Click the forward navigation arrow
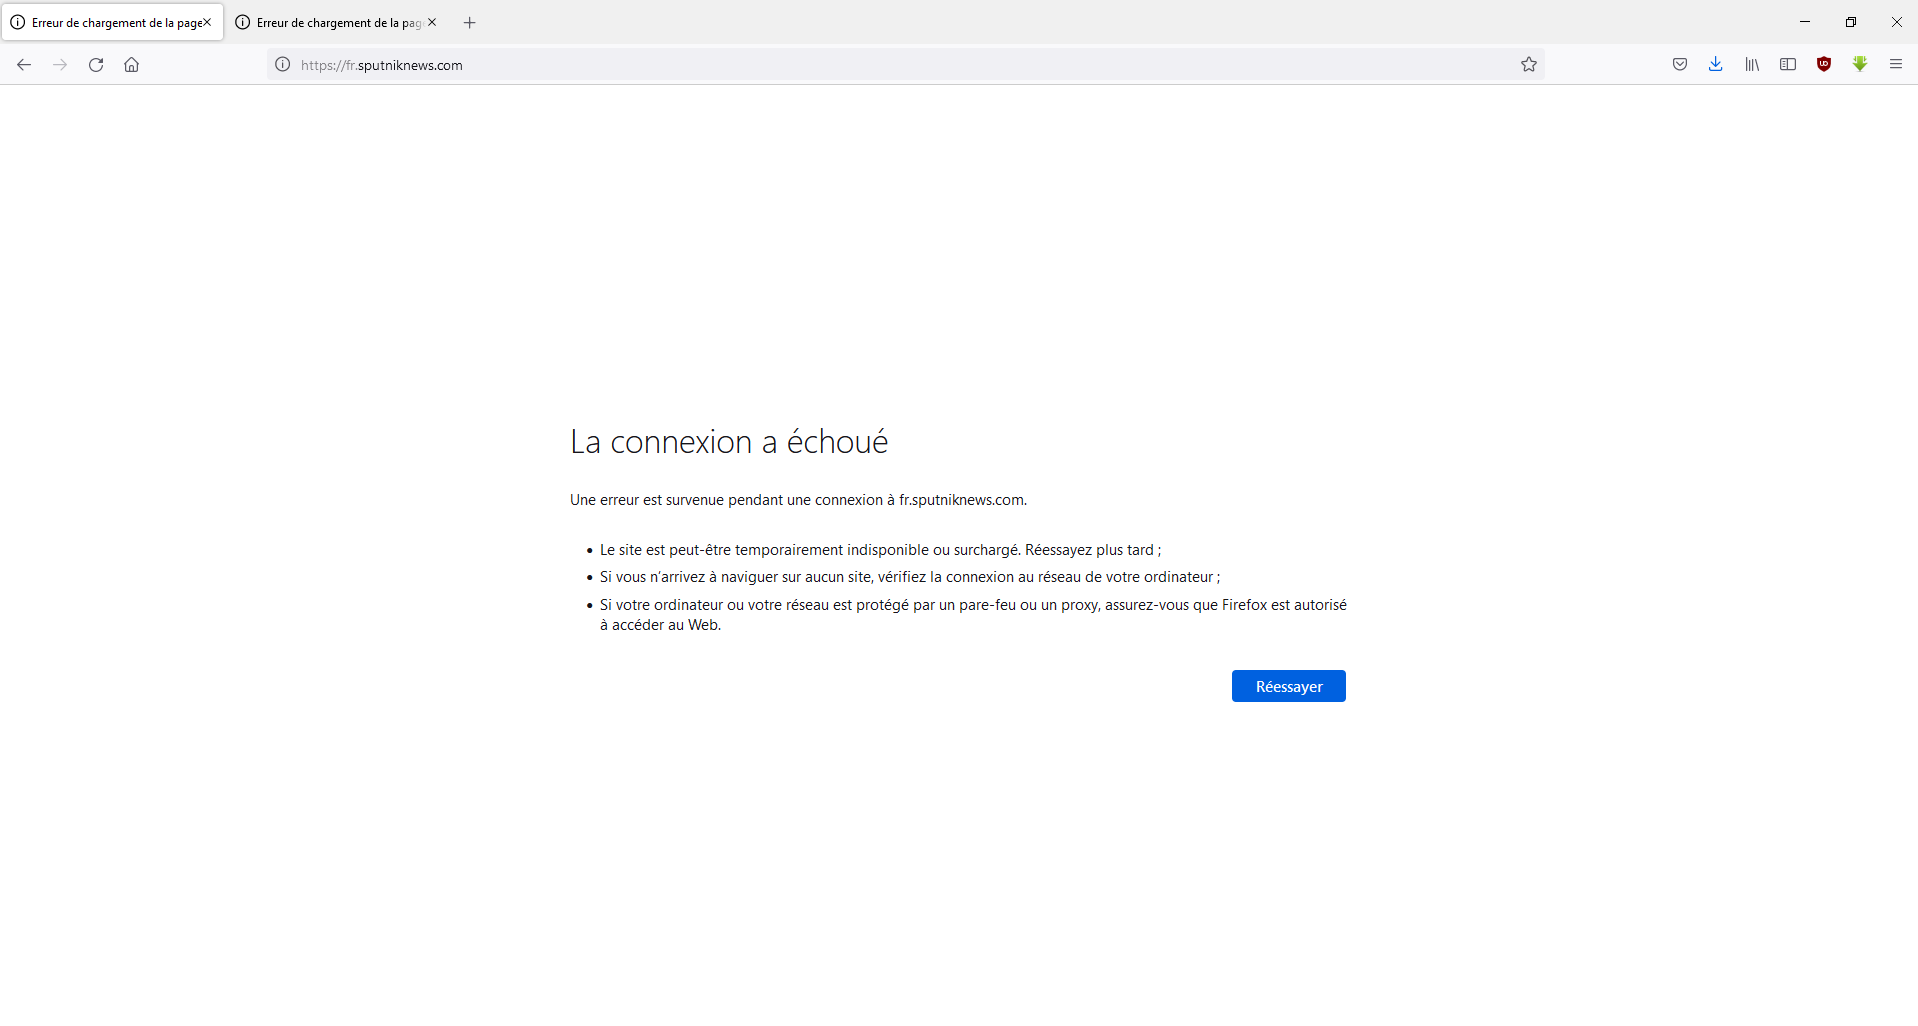 (60, 65)
